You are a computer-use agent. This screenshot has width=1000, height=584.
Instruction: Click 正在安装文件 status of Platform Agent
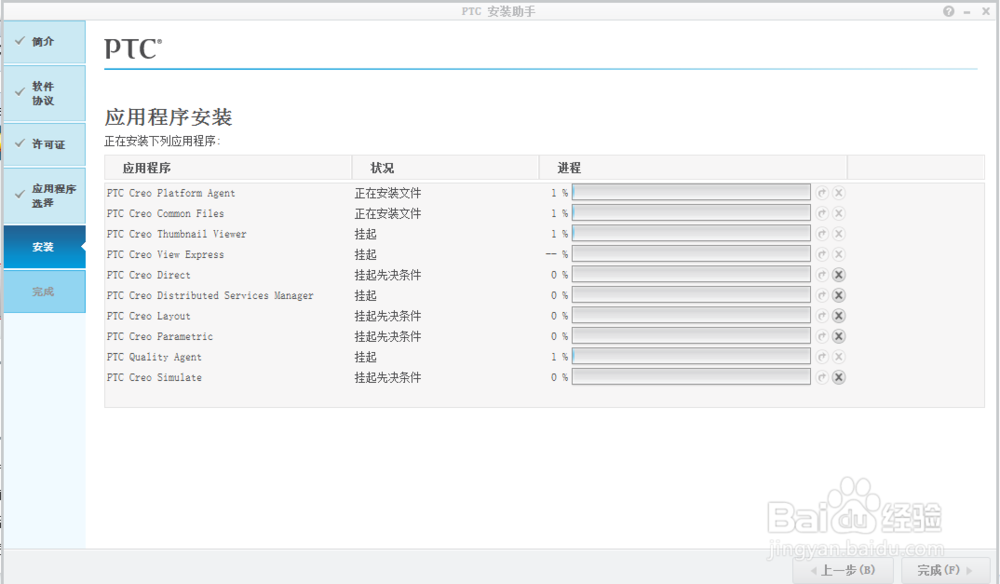pos(388,193)
